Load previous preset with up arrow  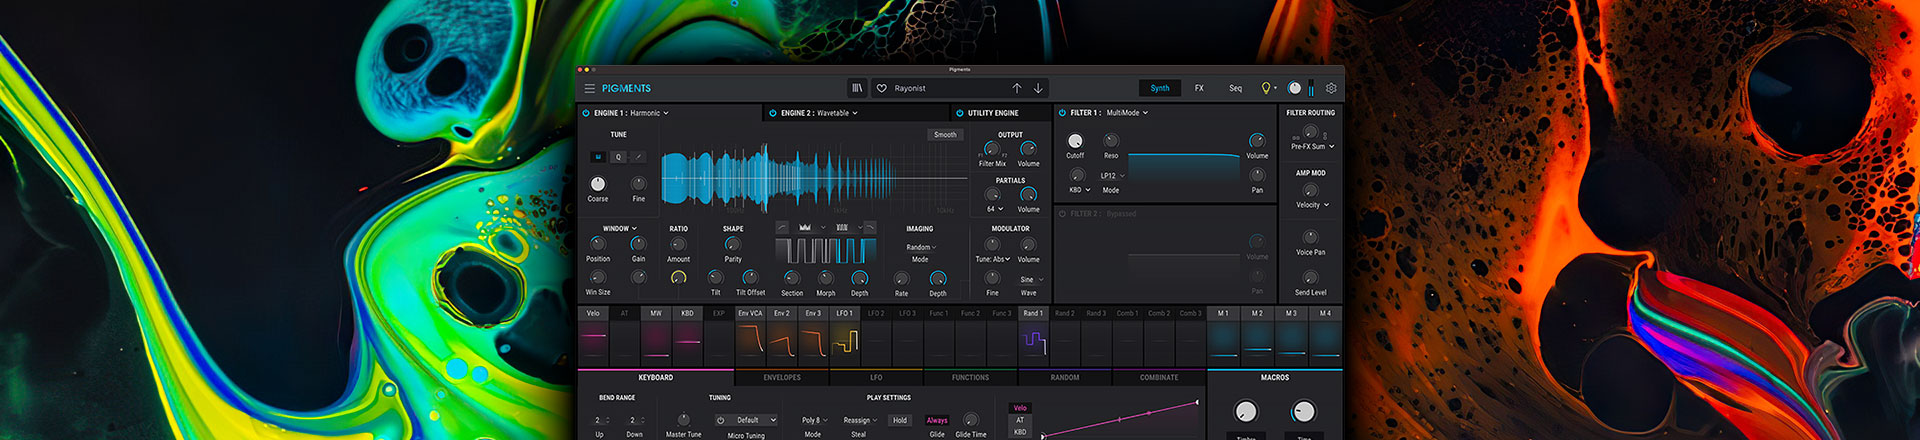point(1017,88)
